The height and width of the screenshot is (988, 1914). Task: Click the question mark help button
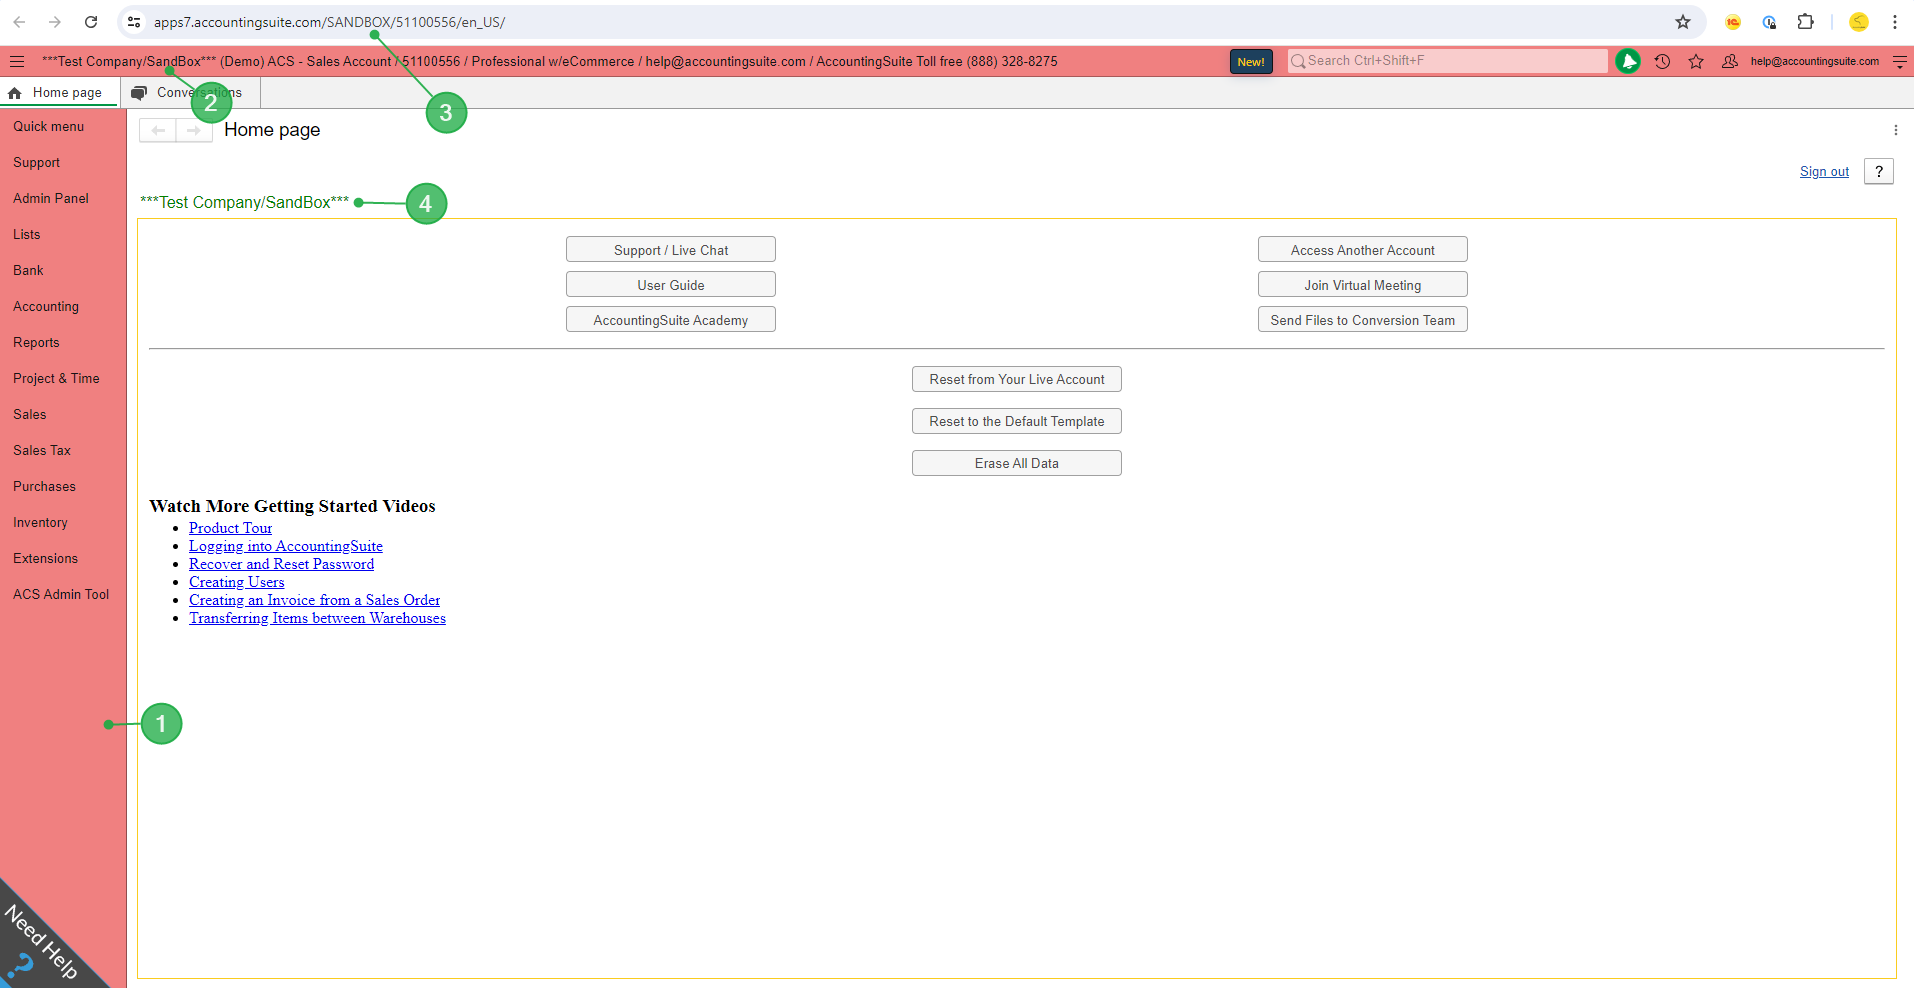[1879, 172]
